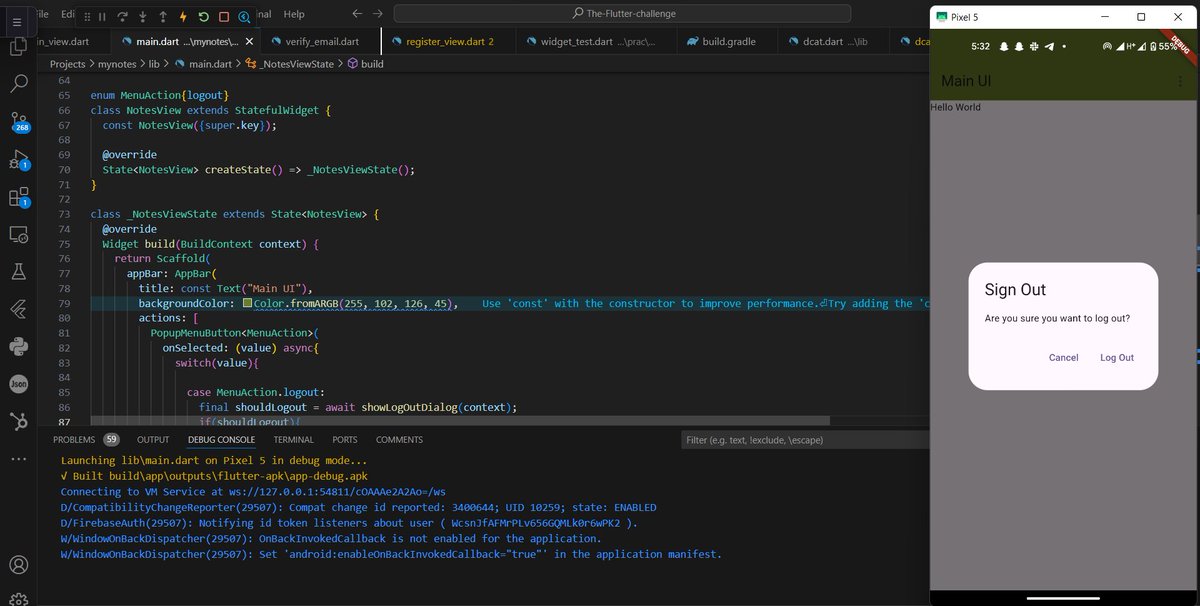
Task: Click the 'Sign Out' dialog heading
Action: (1015, 290)
